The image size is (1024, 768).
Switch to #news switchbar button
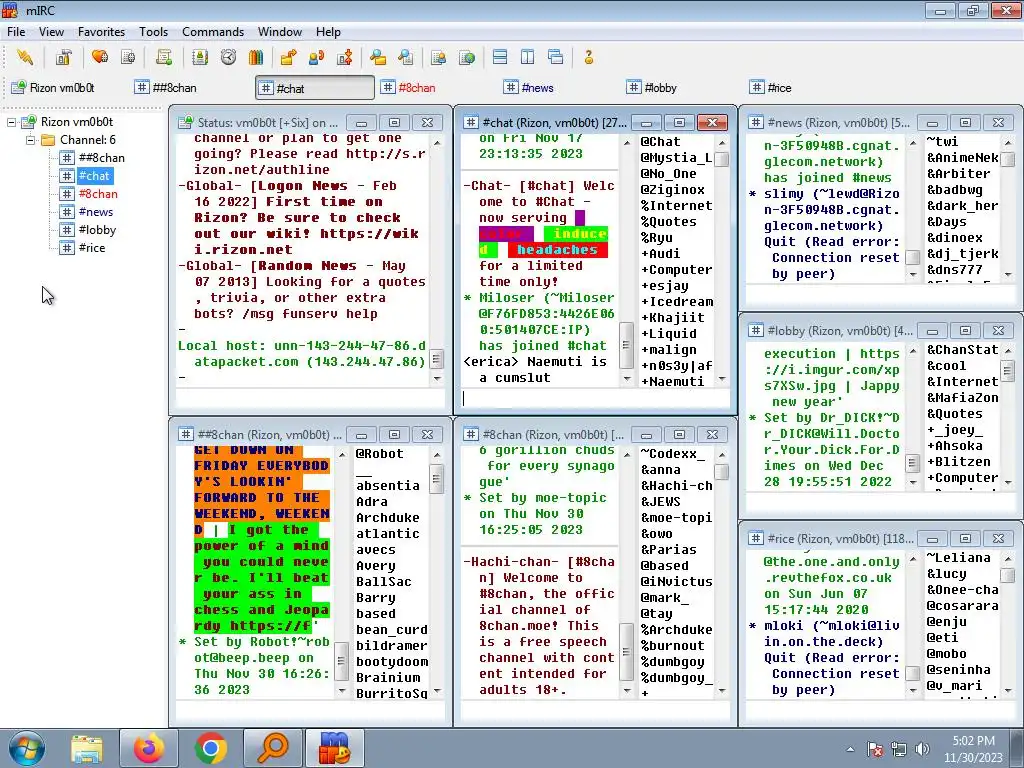tap(560, 88)
